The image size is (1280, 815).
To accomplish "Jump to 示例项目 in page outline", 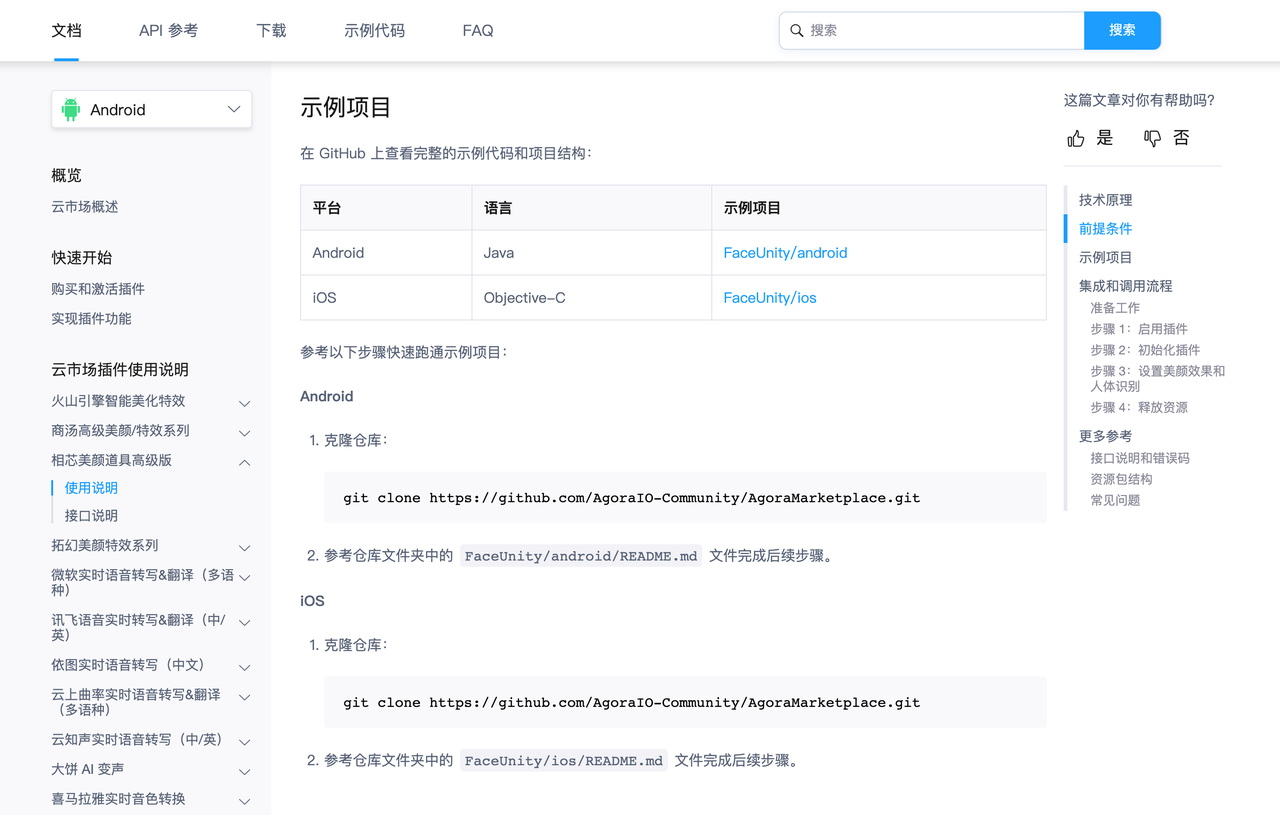I will (x=1105, y=257).
